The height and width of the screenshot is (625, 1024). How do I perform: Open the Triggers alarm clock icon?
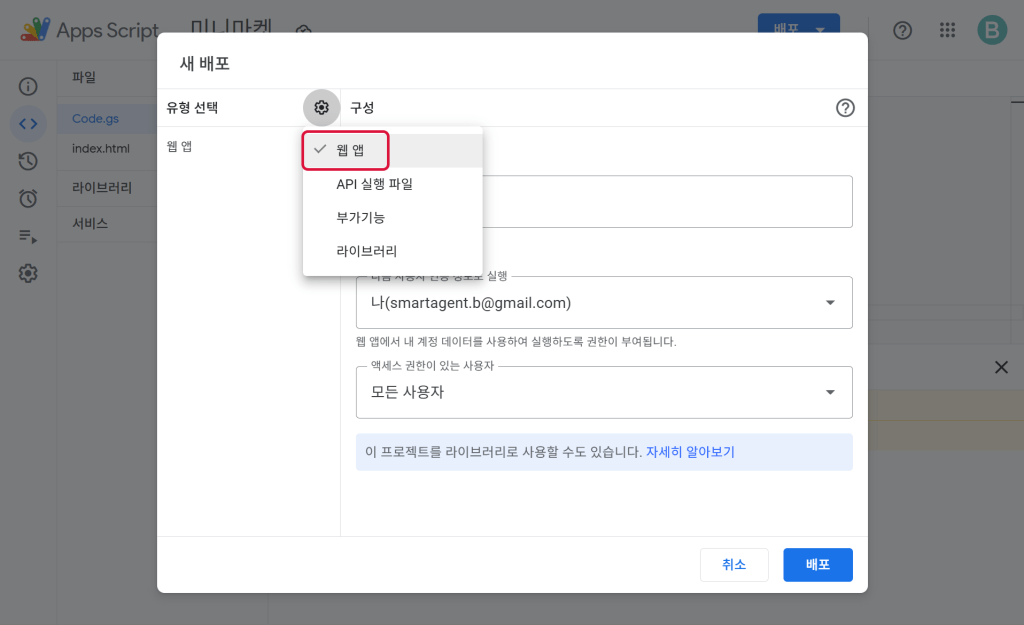tap(28, 198)
